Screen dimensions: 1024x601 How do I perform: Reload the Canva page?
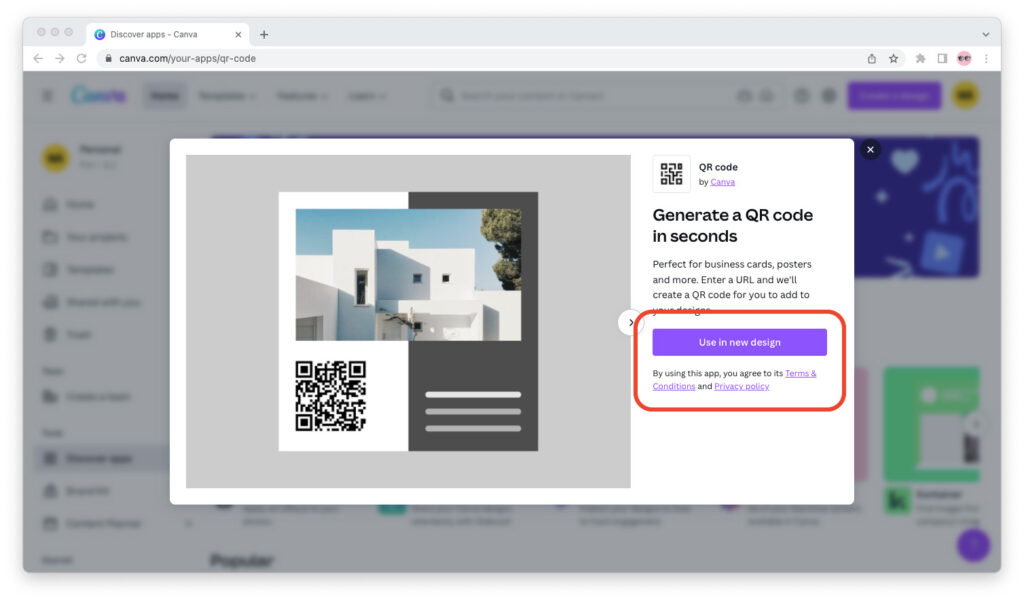82,58
